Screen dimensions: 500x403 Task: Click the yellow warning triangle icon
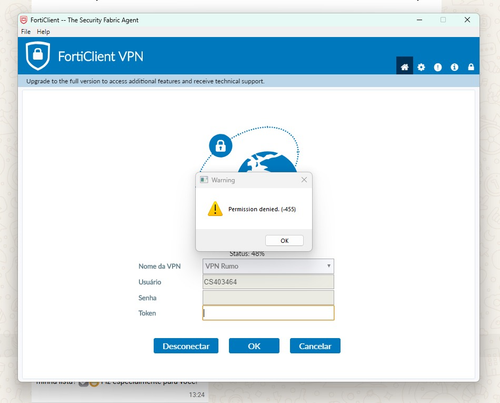(x=215, y=209)
